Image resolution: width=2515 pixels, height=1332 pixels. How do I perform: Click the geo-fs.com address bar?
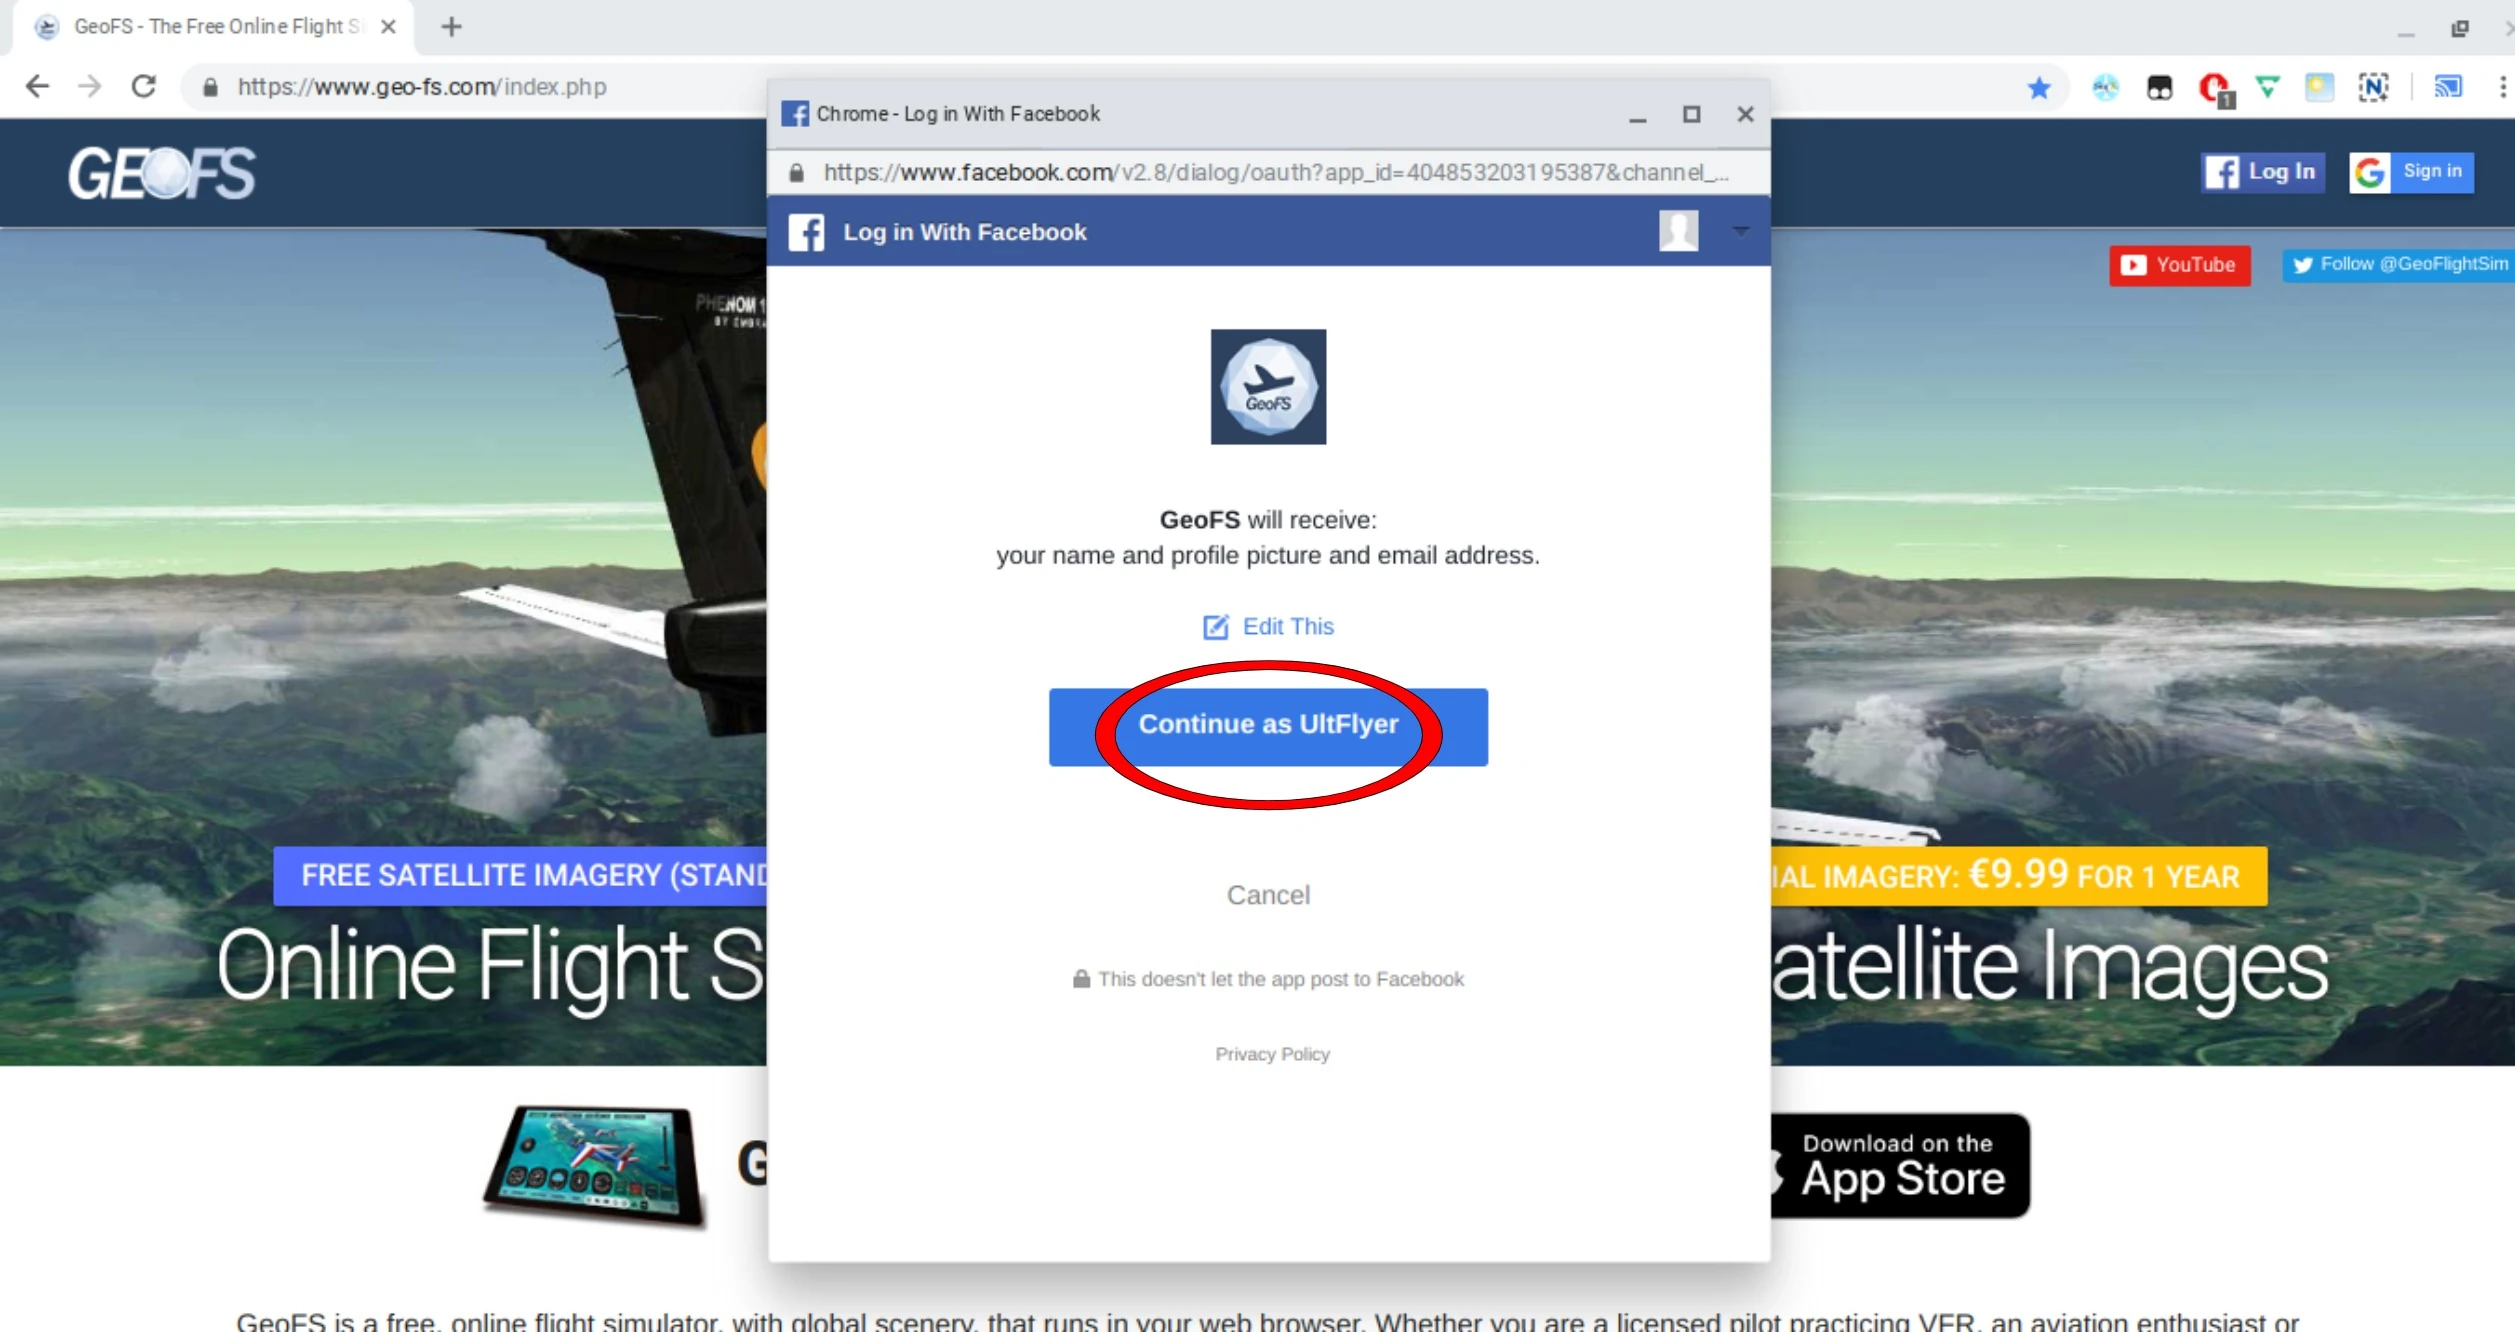(x=420, y=87)
